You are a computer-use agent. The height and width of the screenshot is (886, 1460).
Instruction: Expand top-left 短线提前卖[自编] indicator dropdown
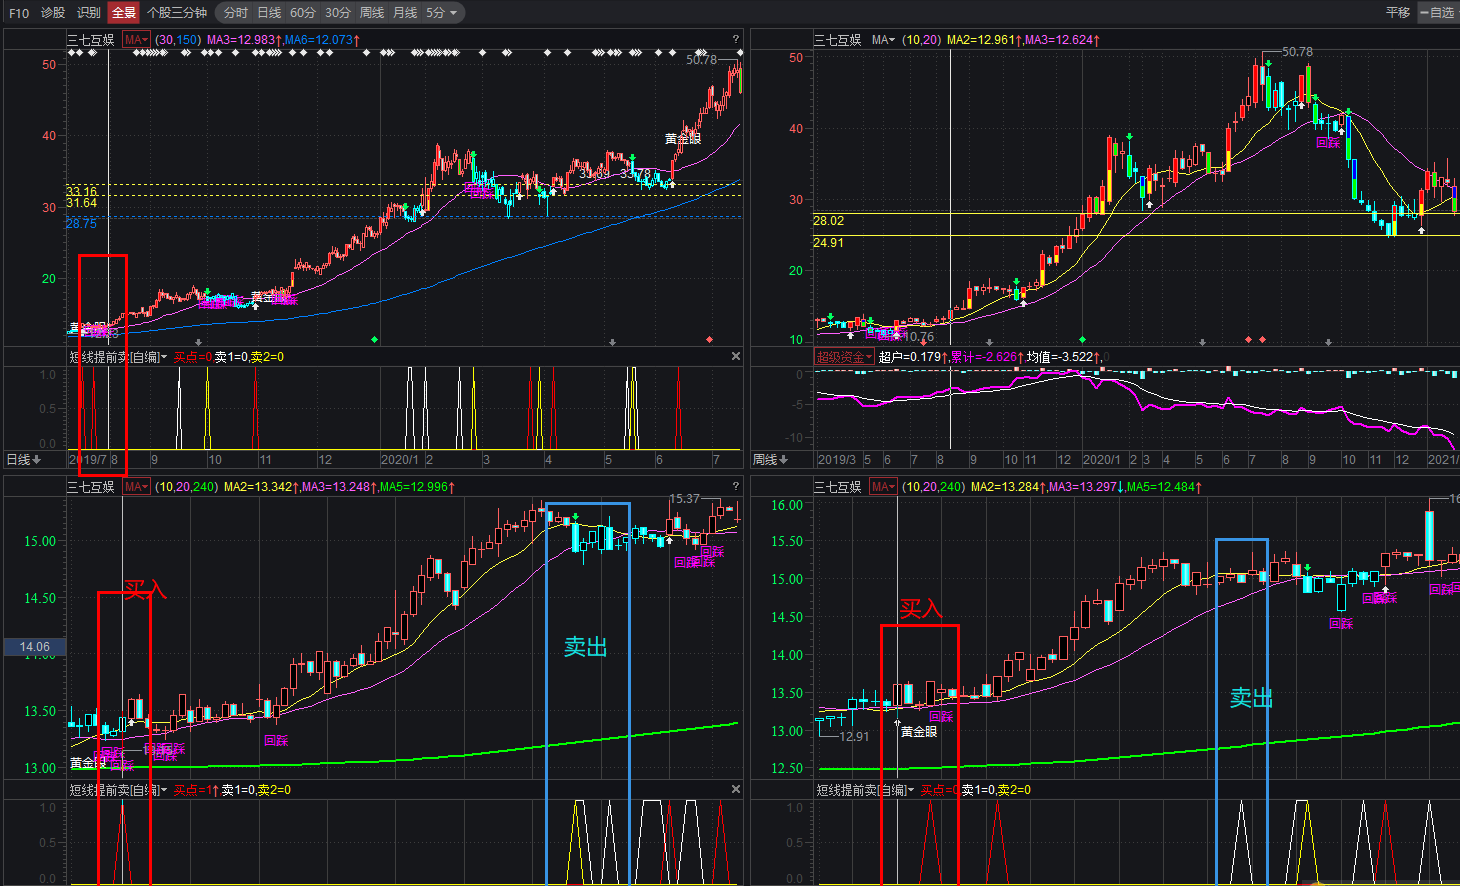pos(118,357)
